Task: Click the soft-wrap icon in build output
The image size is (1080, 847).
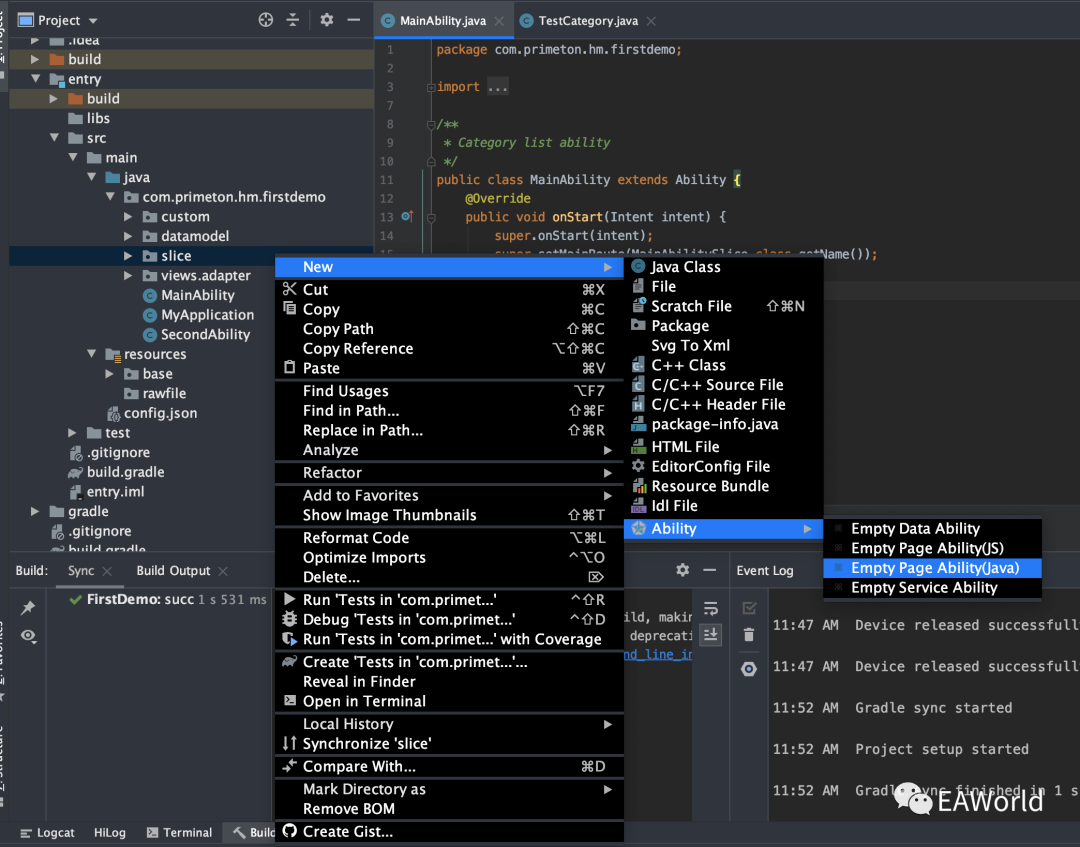Action: [x=711, y=608]
